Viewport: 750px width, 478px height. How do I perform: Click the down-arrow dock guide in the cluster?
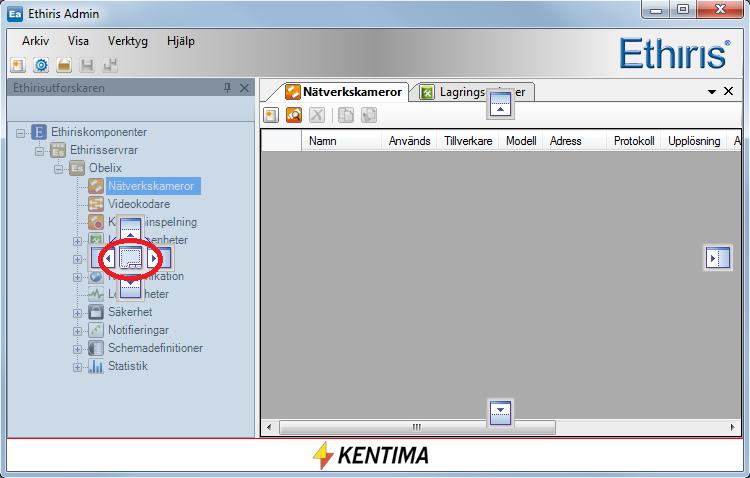[130, 287]
